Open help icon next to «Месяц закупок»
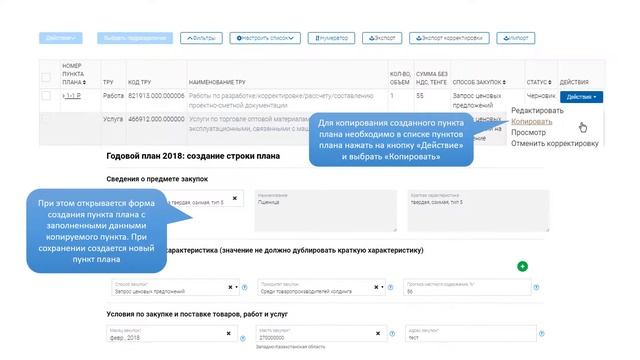Viewport: 640px width, 360px height. (x=243, y=338)
